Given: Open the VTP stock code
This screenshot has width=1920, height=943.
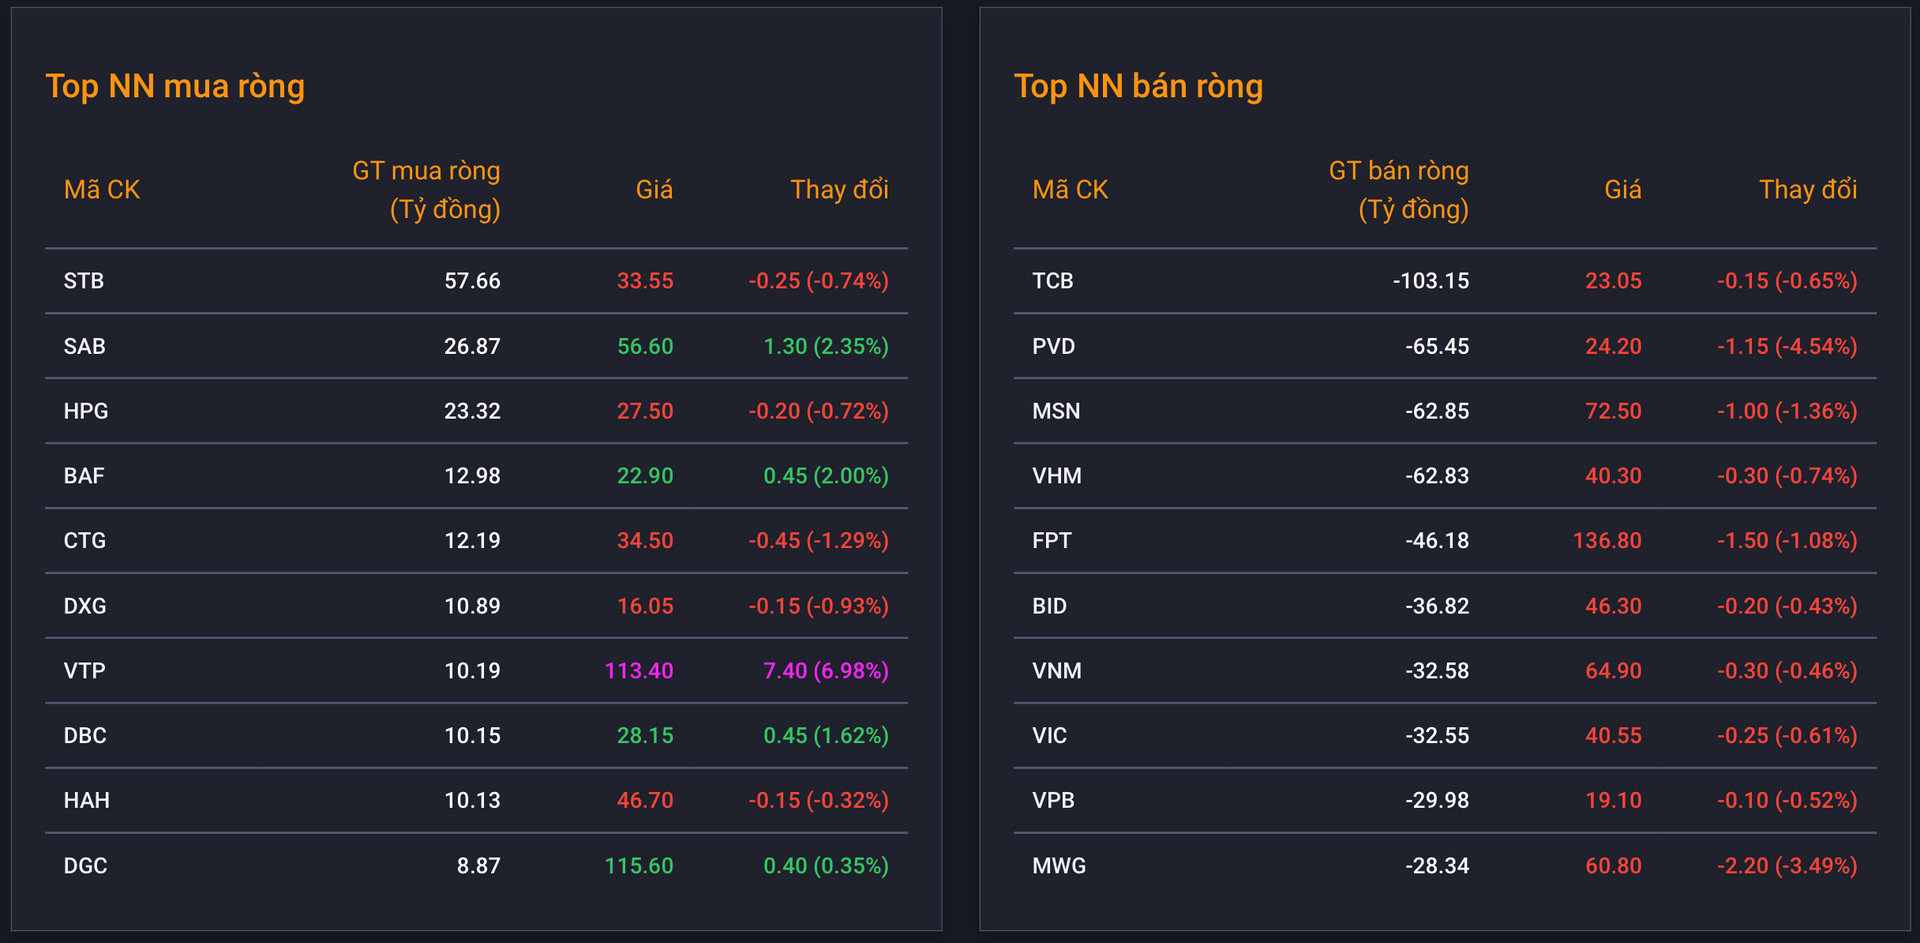Looking at the screenshot, I should (x=85, y=671).
